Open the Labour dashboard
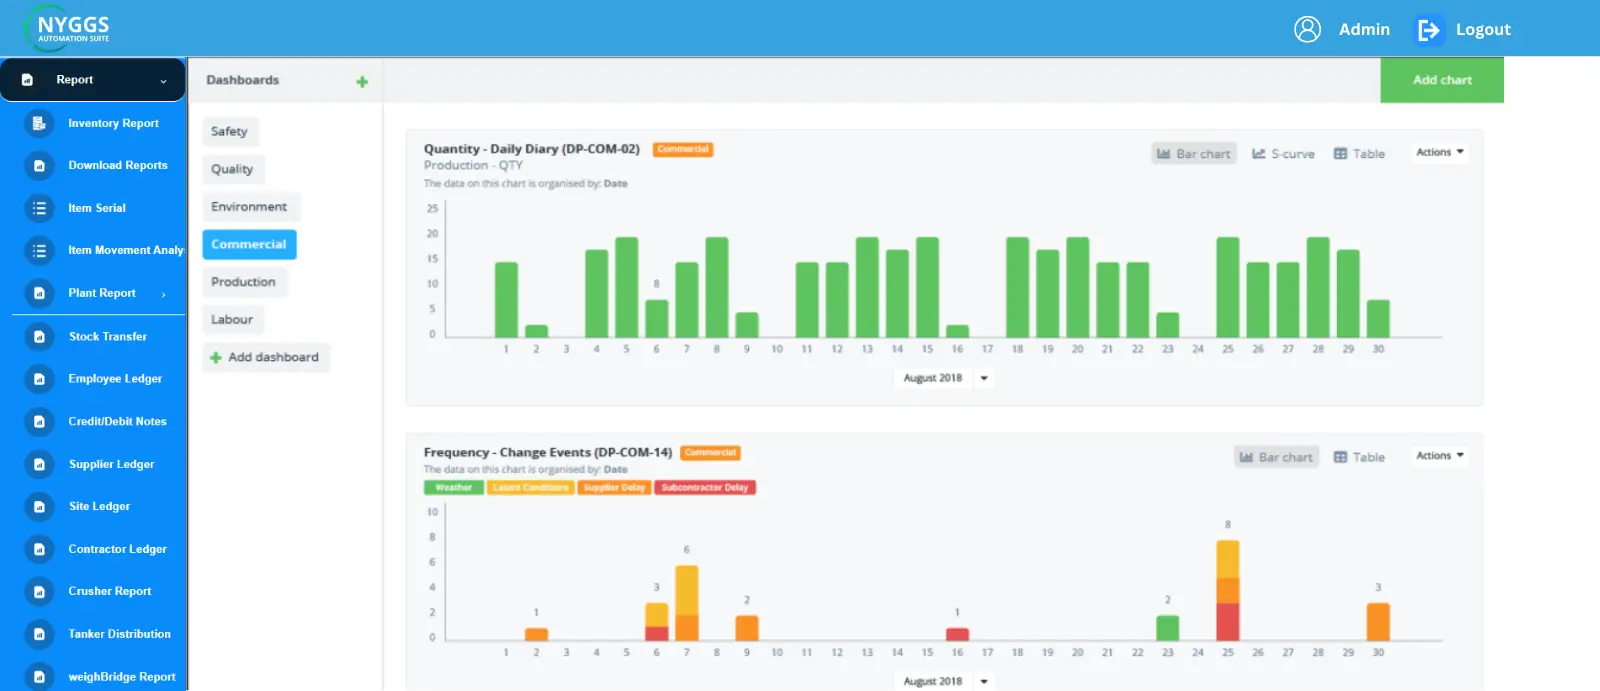The image size is (1600, 691). pos(232,320)
